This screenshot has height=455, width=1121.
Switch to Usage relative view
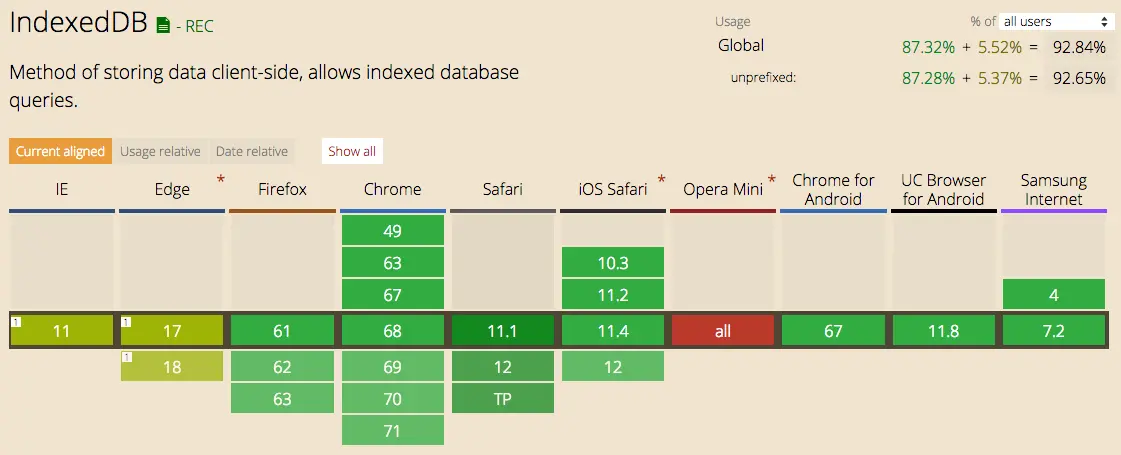click(x=160, y=151)
